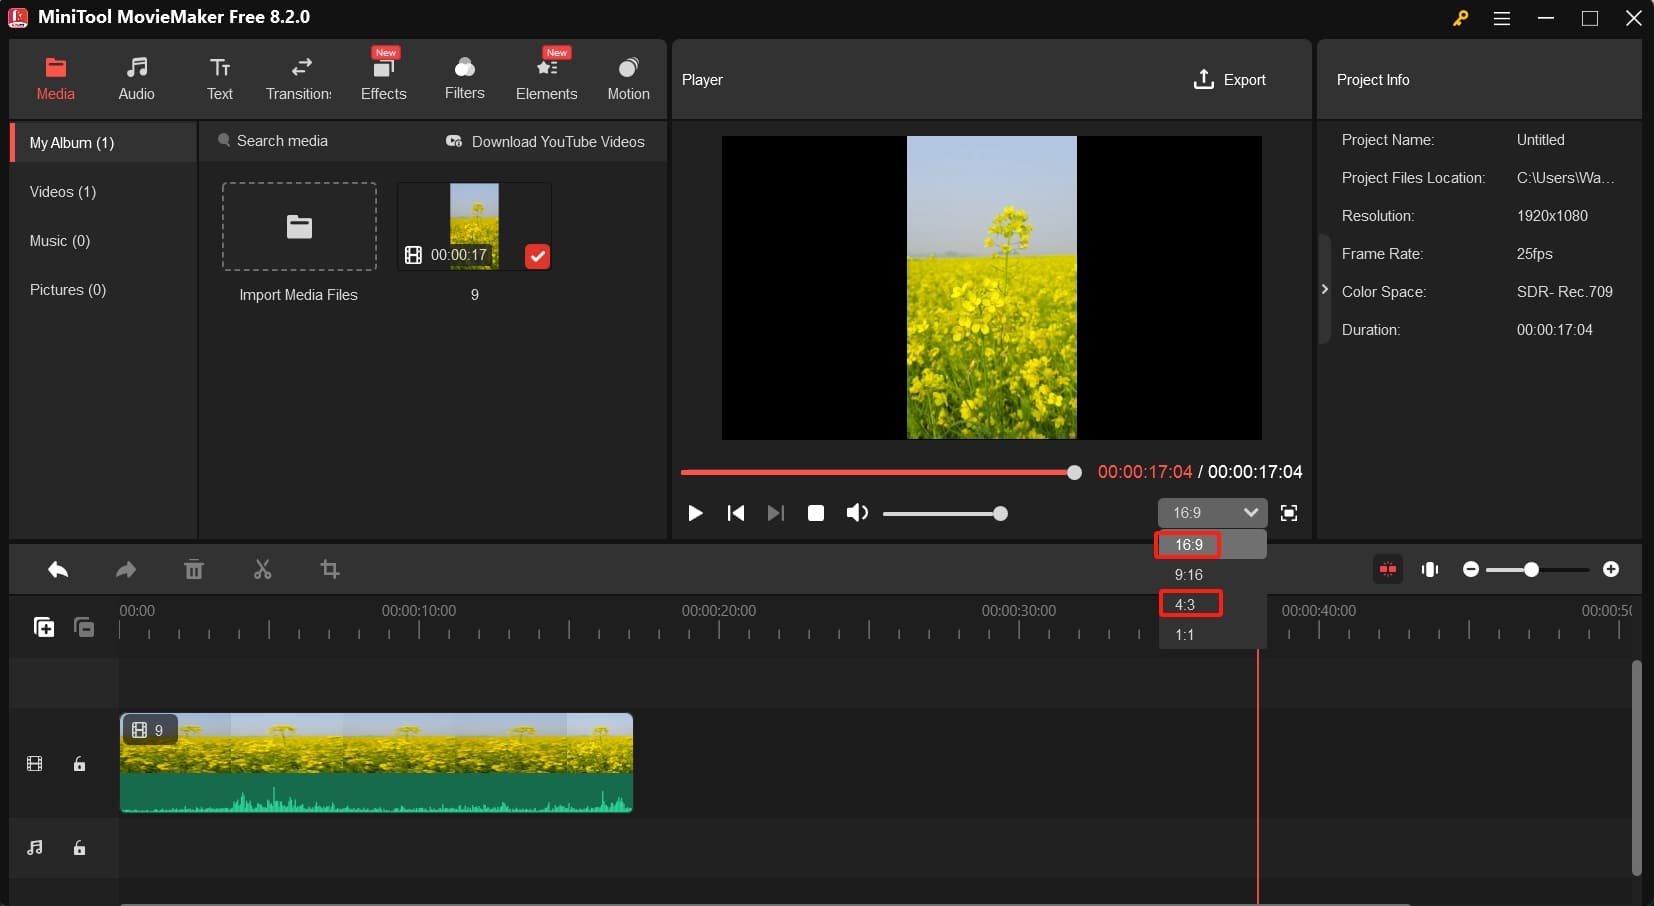
Task: Click the Project Files Location path
Action: click(x=1565, y=178)
